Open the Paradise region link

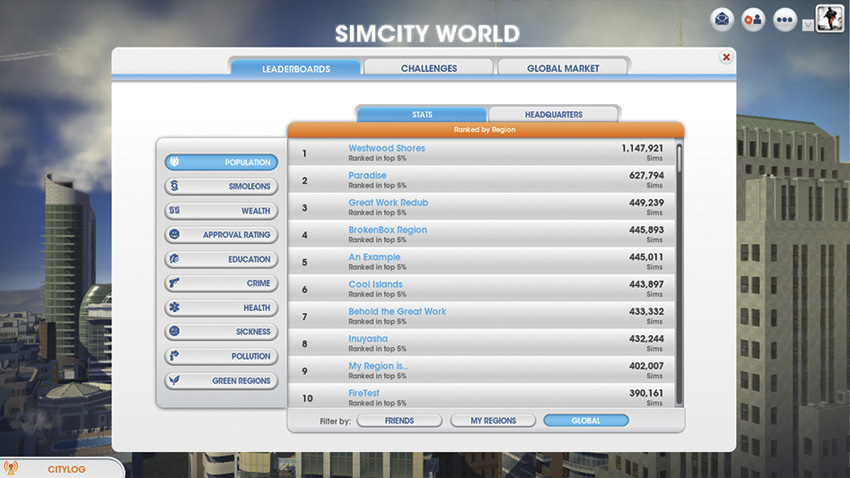click(x=367, y=175)
